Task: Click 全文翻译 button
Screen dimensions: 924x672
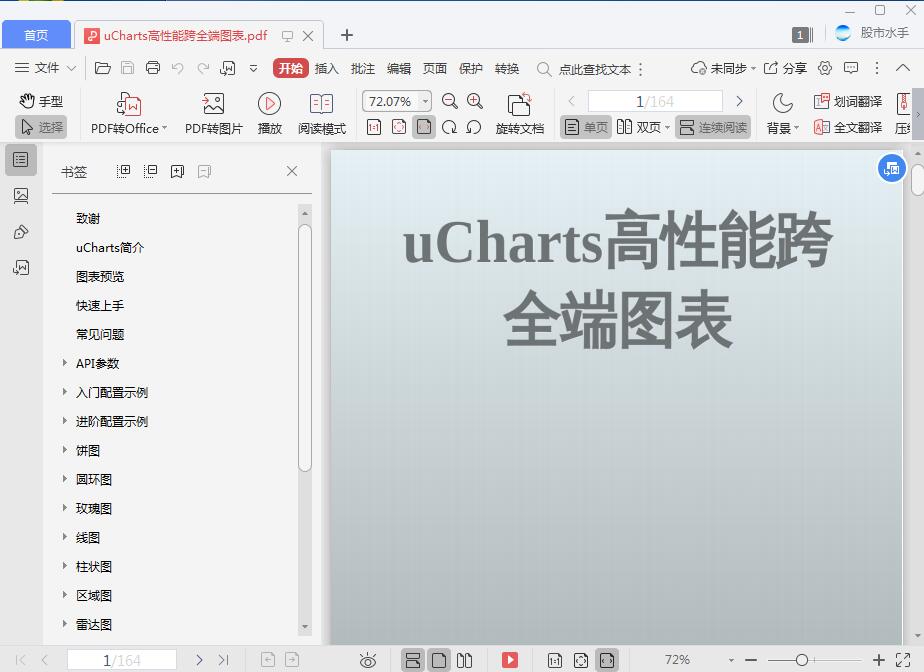Action: click(x=847, y=127)
